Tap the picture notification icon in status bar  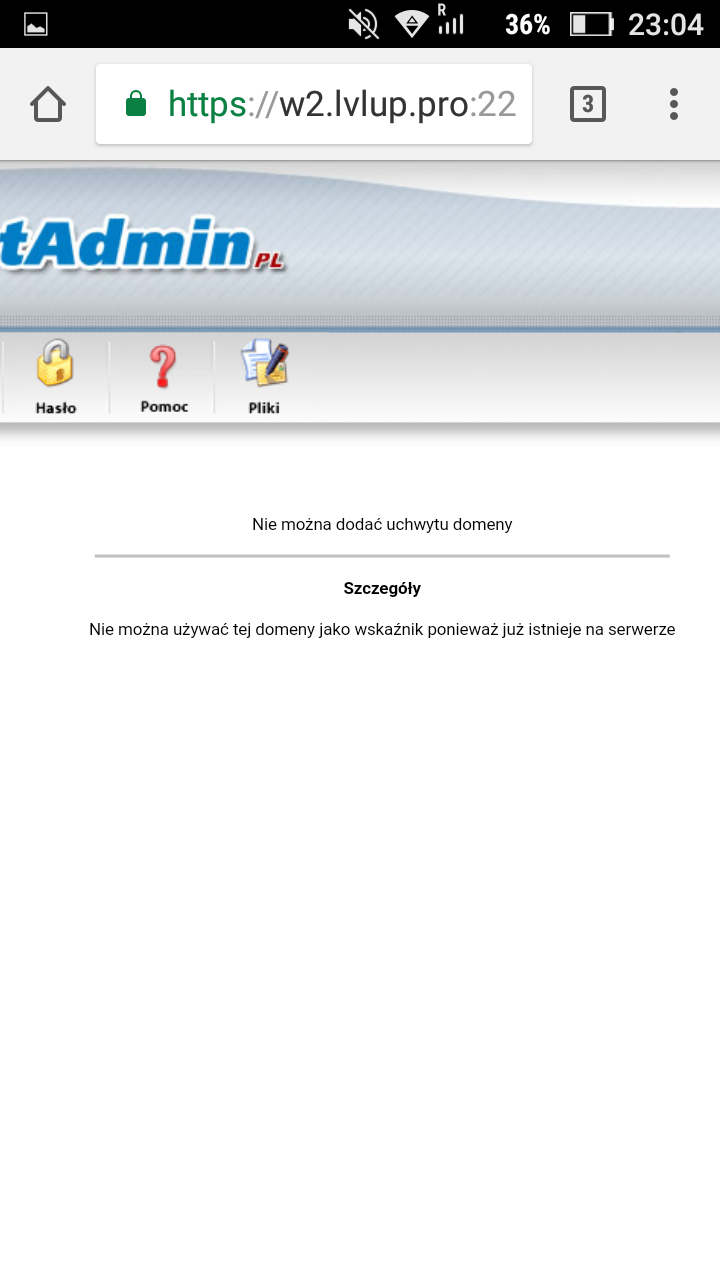36,24
